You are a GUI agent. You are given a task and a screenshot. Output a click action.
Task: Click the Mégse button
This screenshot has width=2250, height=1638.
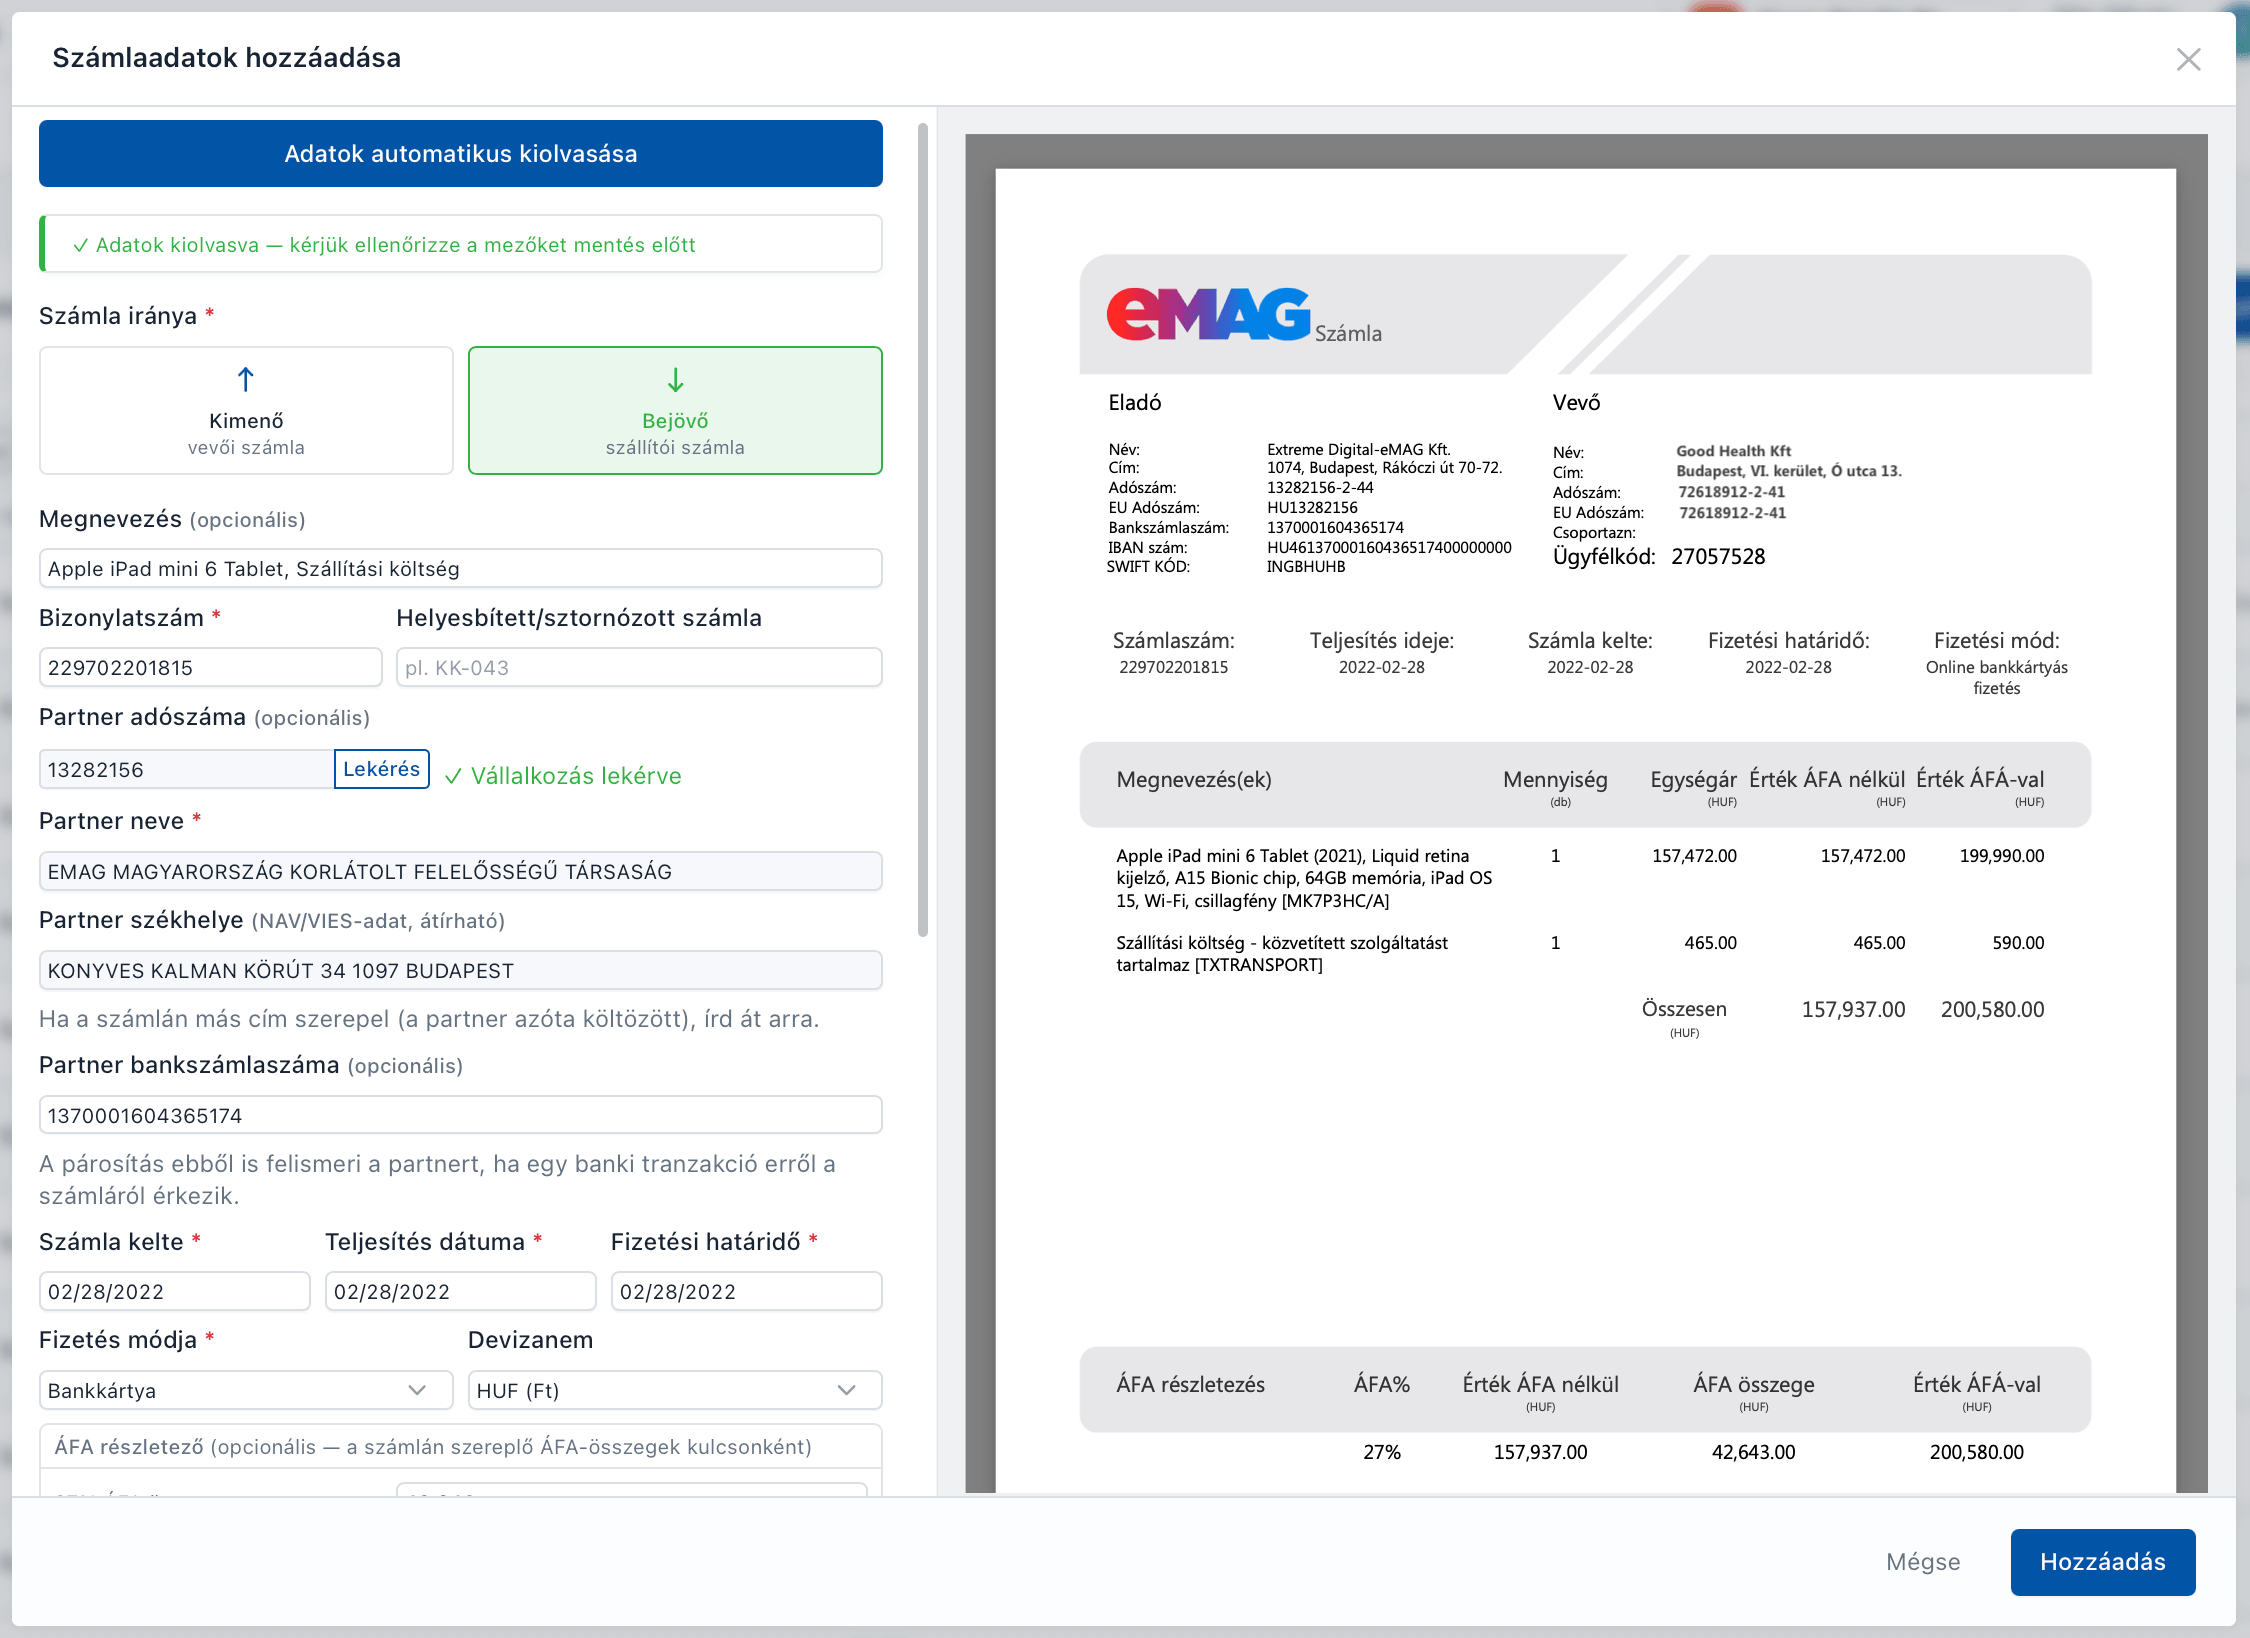coord(1923,1562)
